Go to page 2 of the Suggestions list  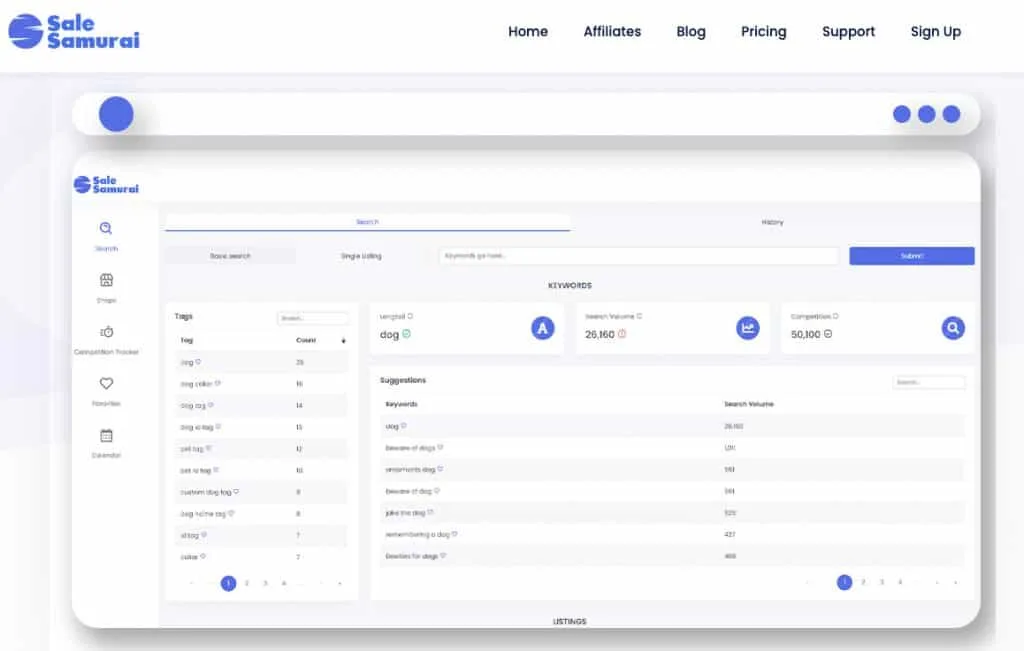[x=863, y=582]
